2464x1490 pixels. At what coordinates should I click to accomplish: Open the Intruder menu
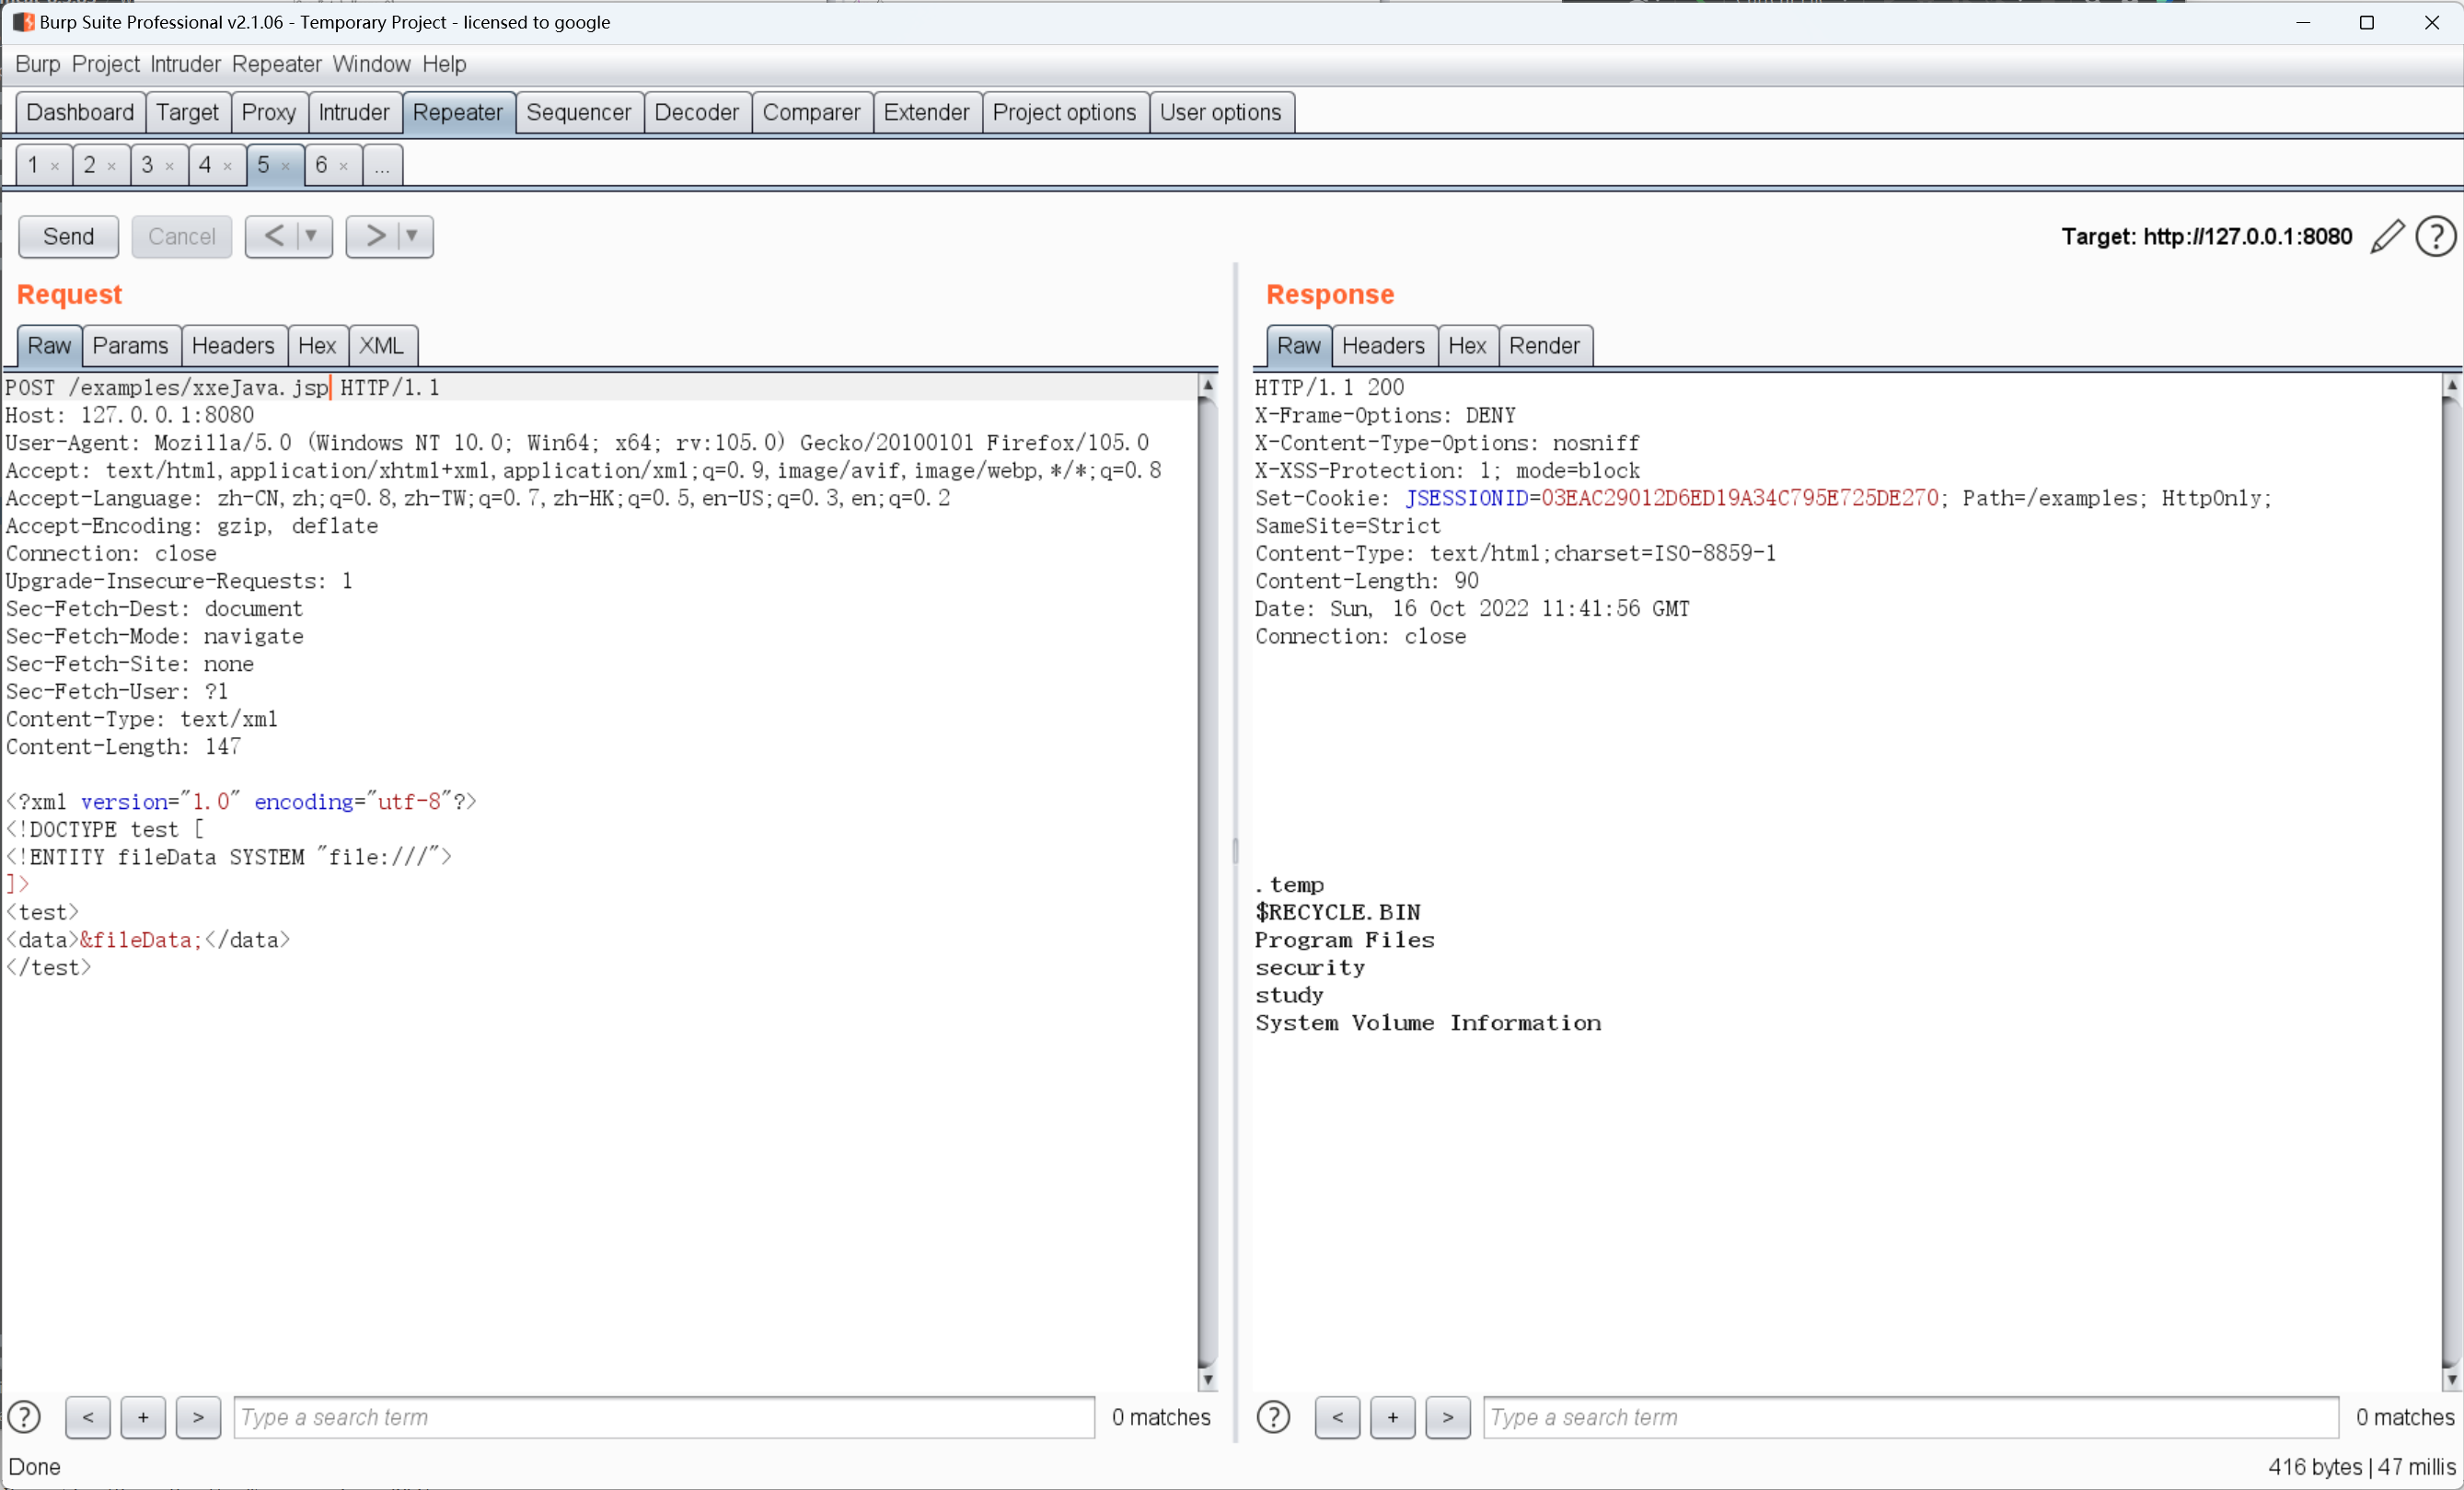(x=185, y=64)
